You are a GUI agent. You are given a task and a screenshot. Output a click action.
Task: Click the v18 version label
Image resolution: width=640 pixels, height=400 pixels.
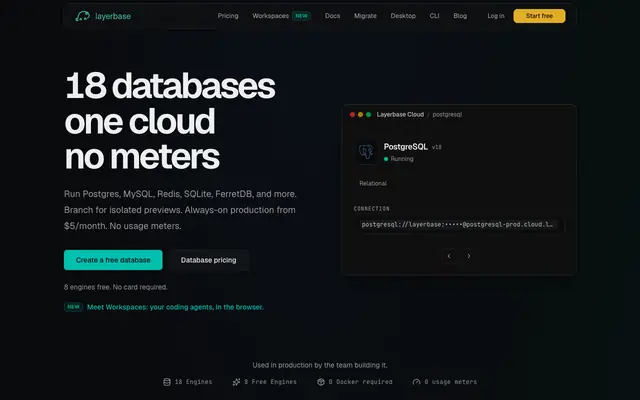(437, 147)
